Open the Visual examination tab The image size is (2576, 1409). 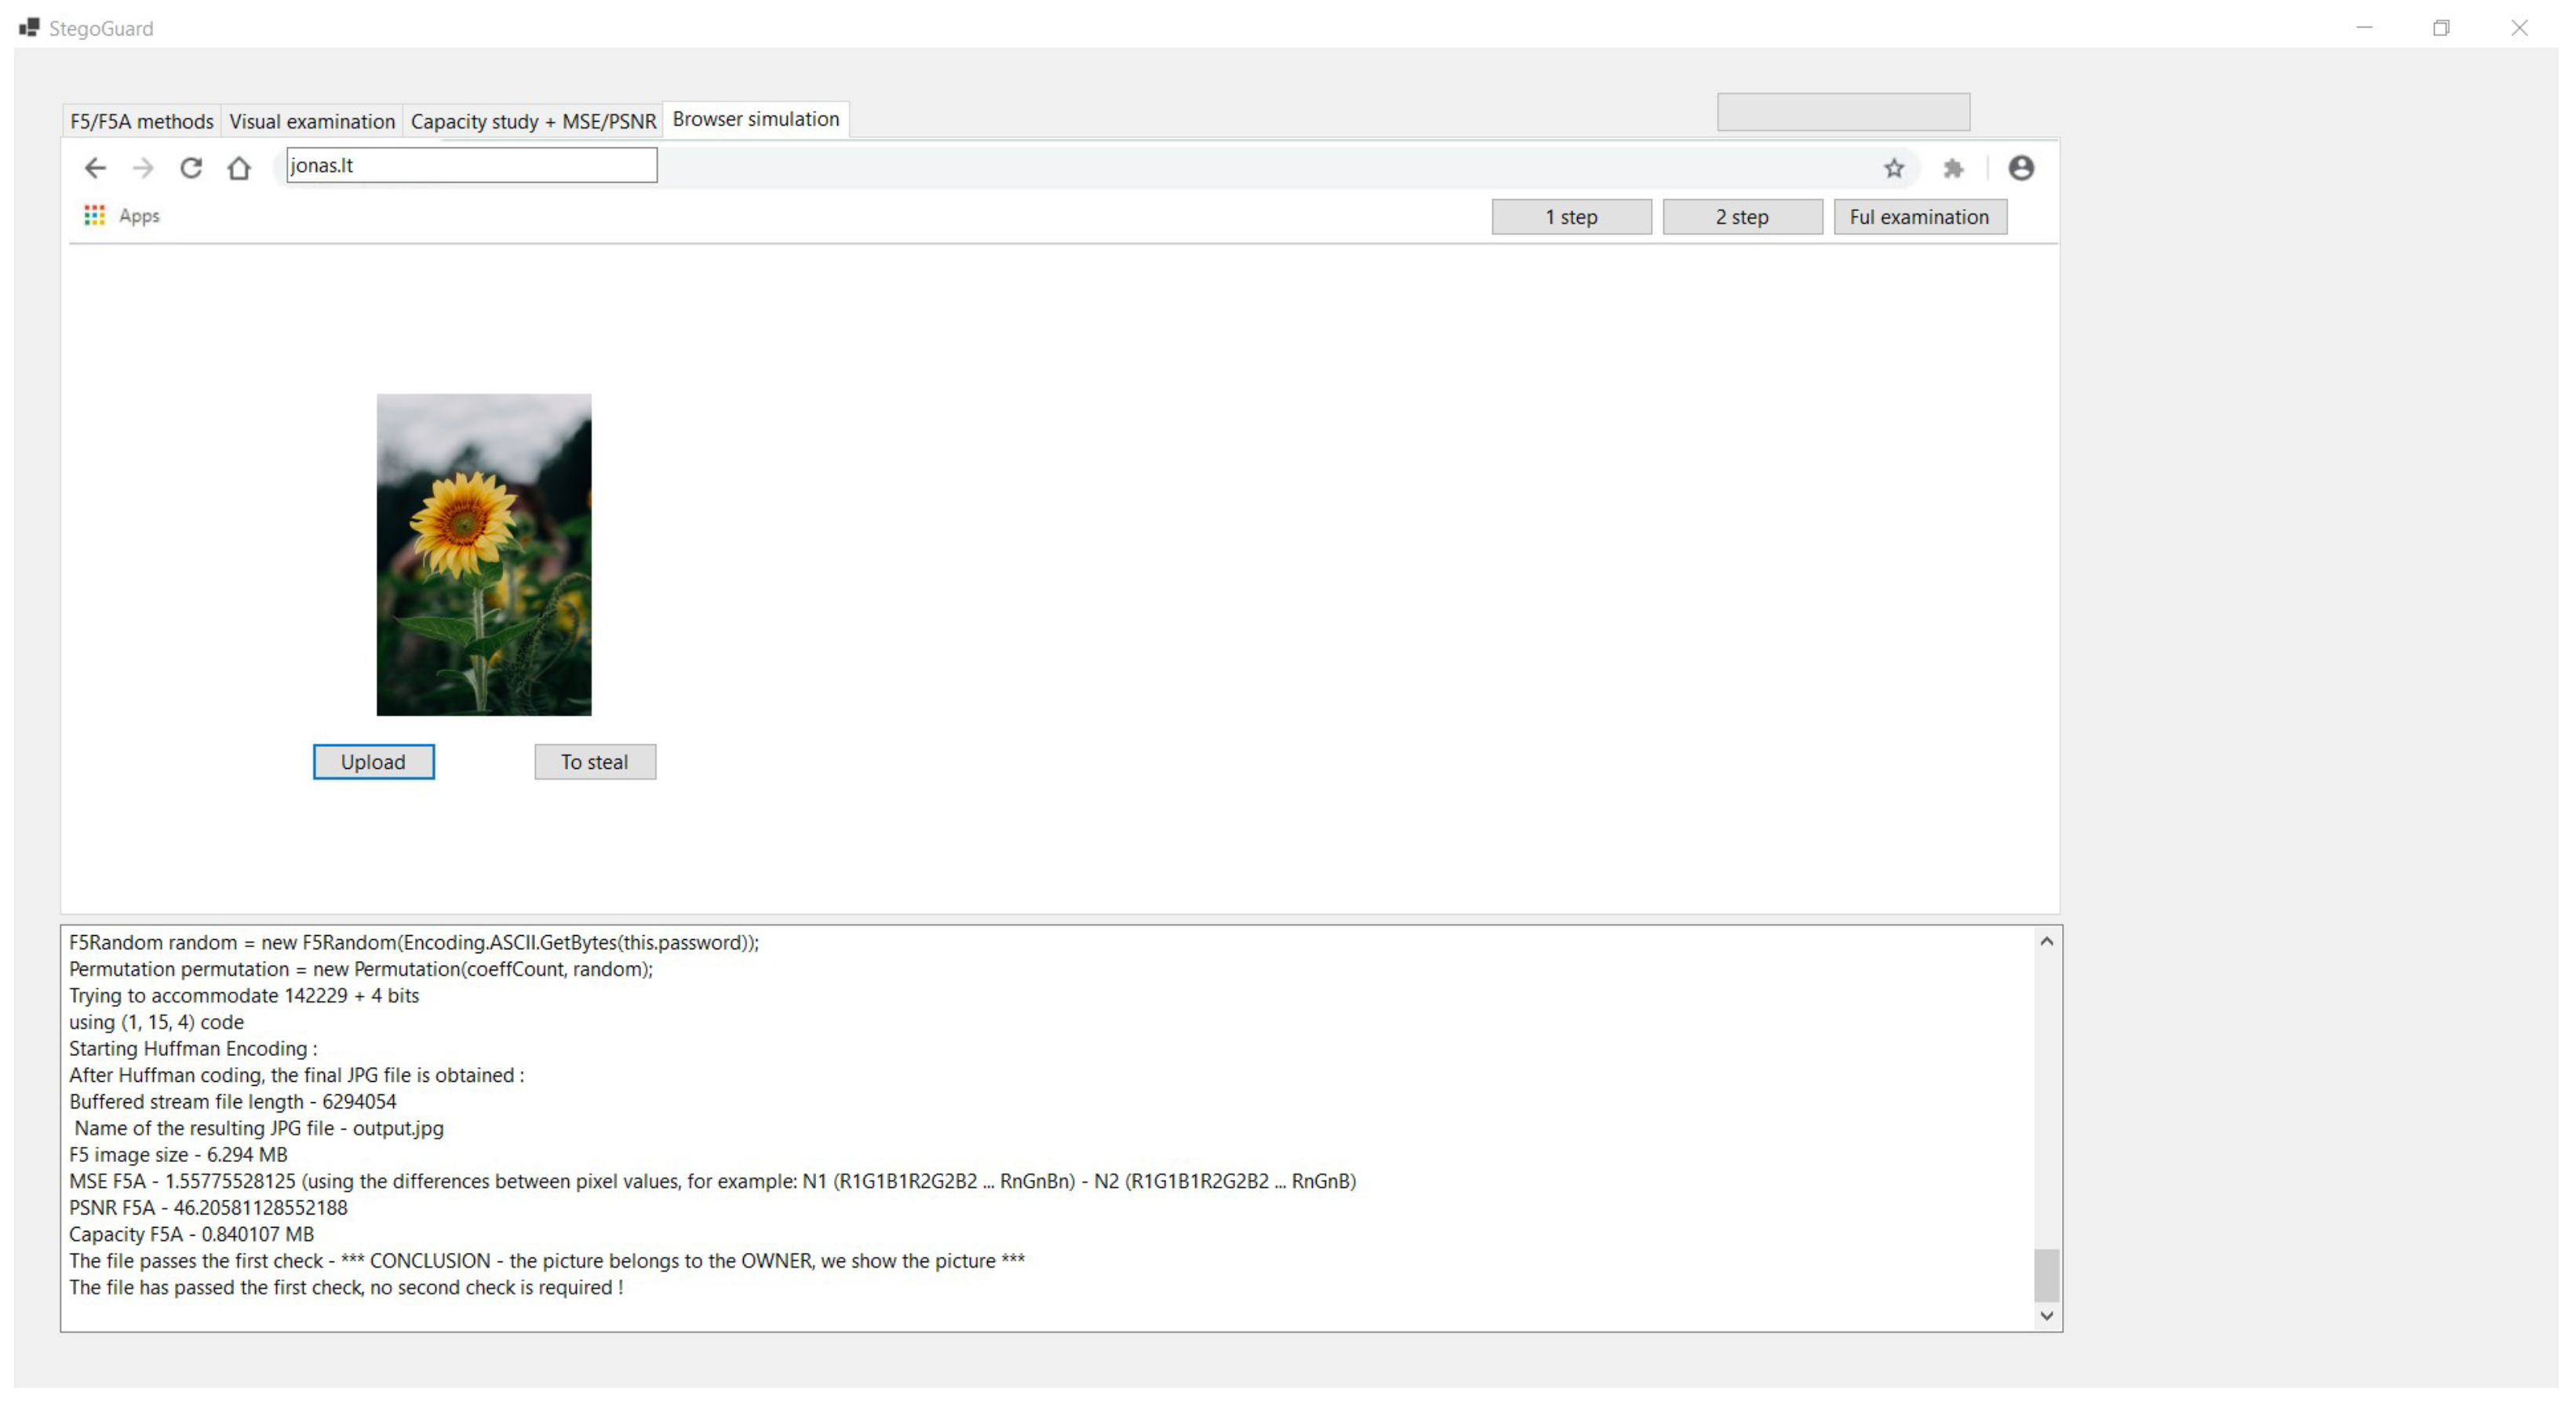click(312, 121)
